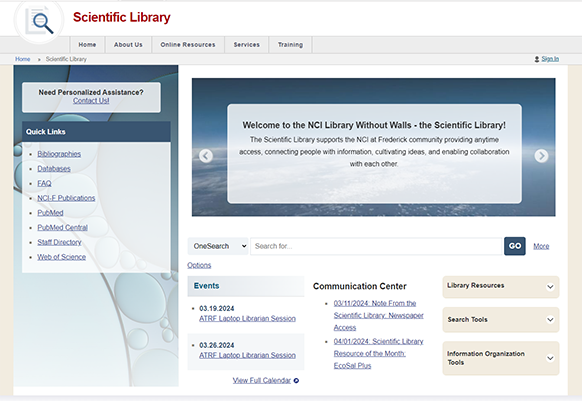Open Staff Directory quick link
The height and width of the screenshot is (401, 582).
pyautogui.click(x=59, y=242)
